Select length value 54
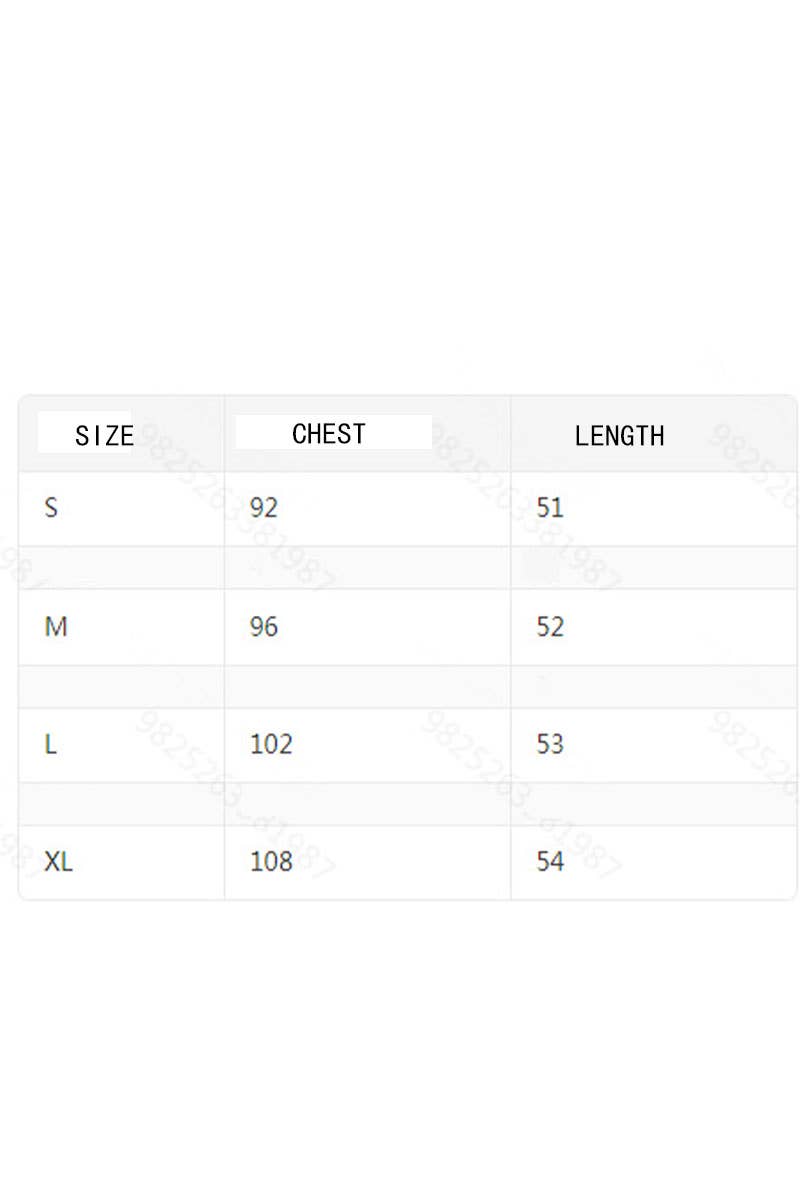Image resolution: width=800 pixels, height=1200 pixels. pyautogui.click(x=550, y=861)
